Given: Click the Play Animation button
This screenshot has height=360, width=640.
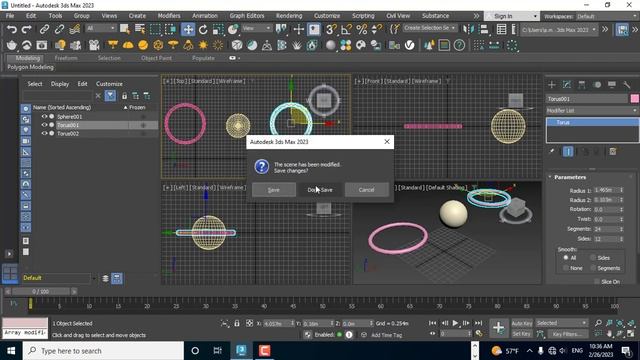Looking at the screenshot, I should pyautogui.click(x=456, y=323).
